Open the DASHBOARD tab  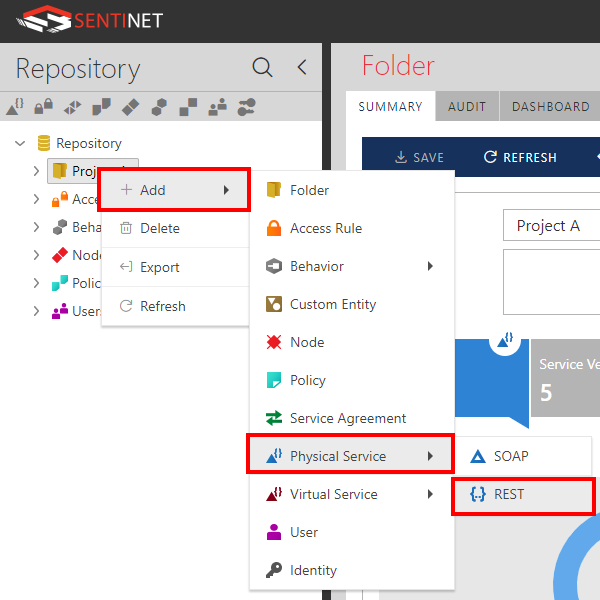pyautogui.click(x=550, y=107)
